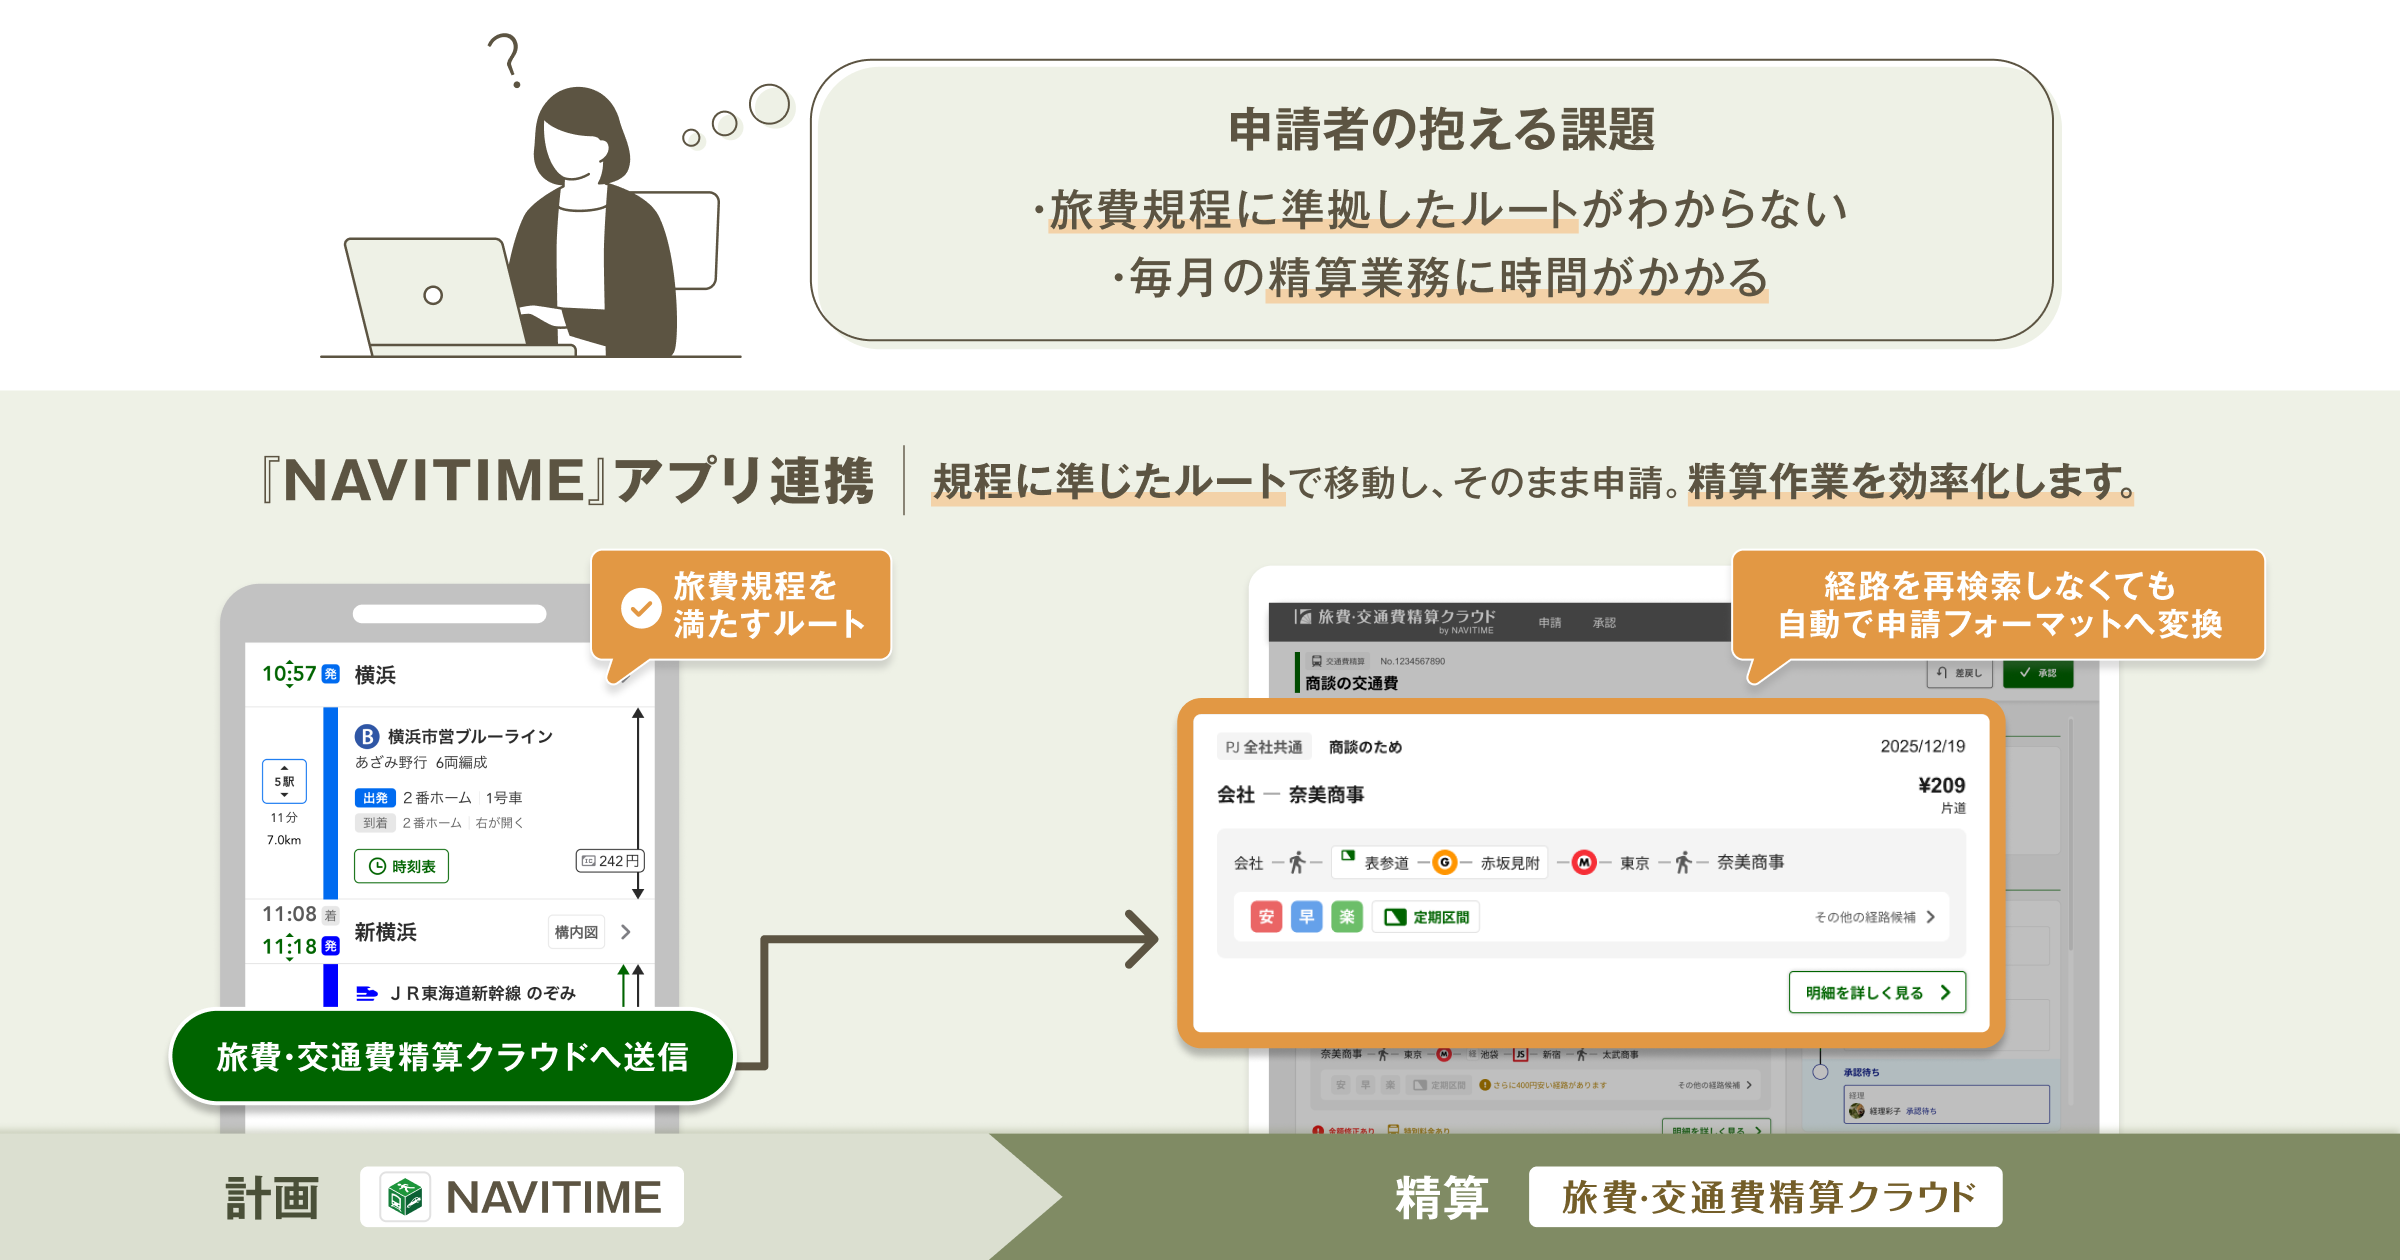
Task: Click the red 安 cheapest-route badge
Action: pyautogui.click(x=1266, y=917)
